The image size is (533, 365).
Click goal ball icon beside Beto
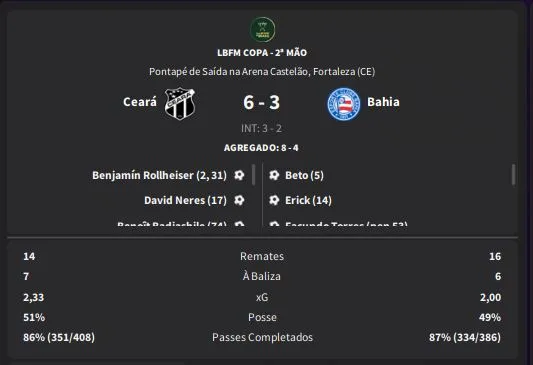pos(274,175)
